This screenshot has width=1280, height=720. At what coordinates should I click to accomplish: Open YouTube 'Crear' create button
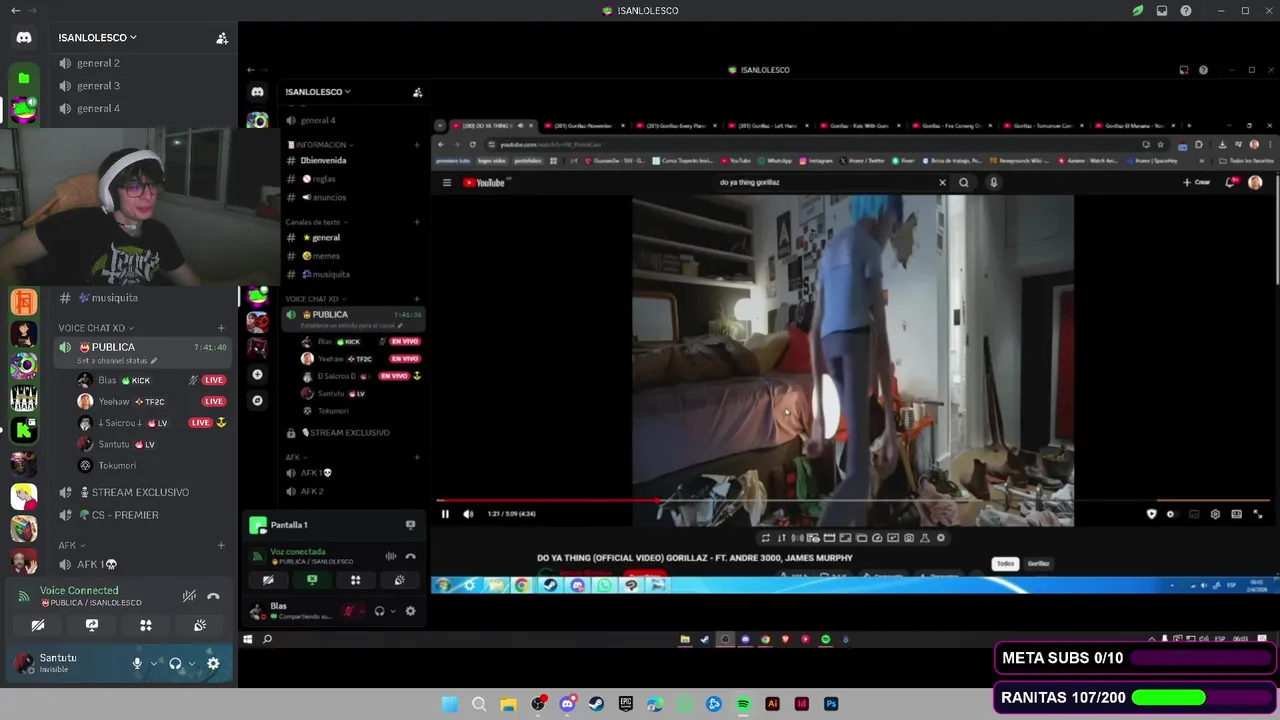[x=1196, y=183]
